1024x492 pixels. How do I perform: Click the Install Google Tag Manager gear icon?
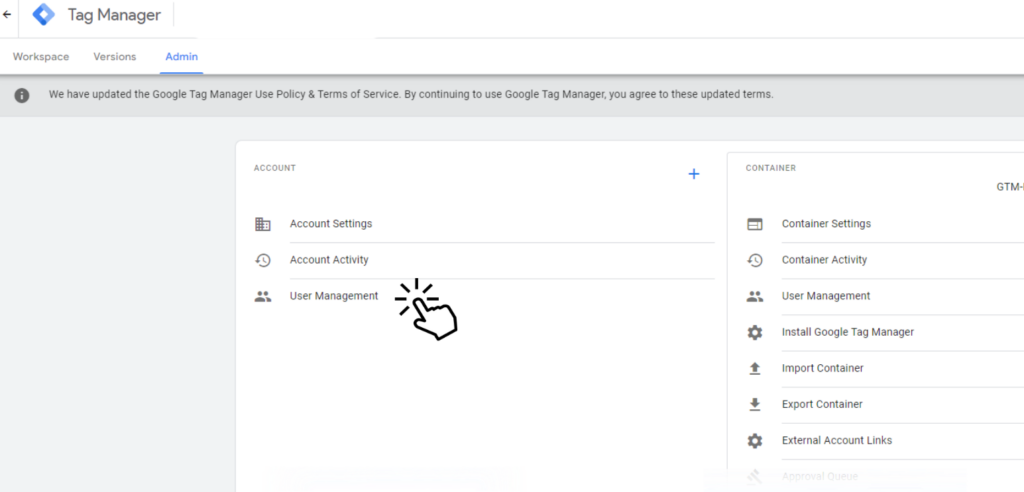[x=754, y=333]
